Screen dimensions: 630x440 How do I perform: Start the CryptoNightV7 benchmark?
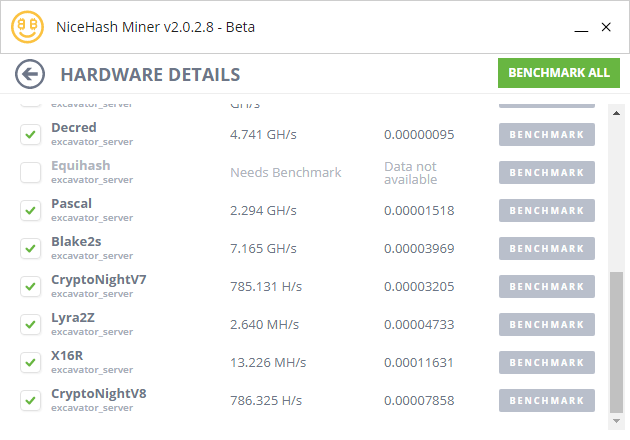point(547,286)
